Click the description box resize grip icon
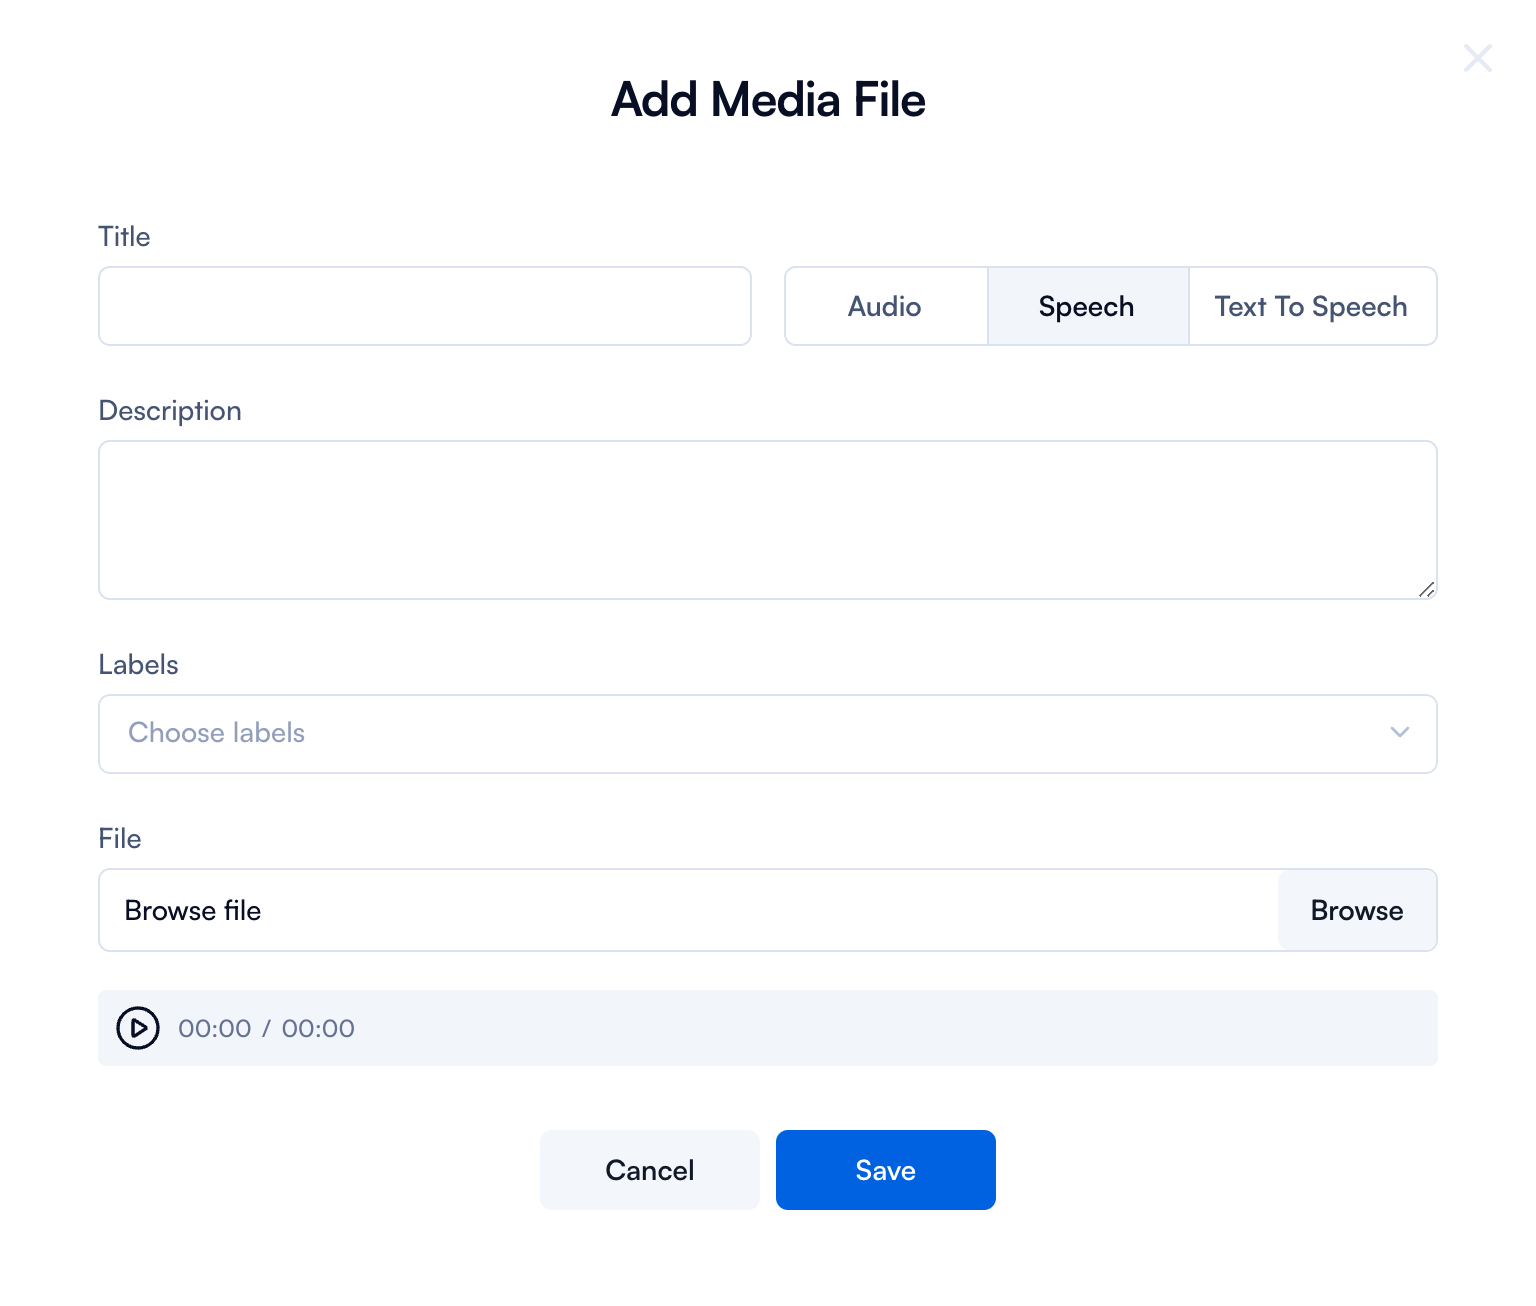Screen dimensions: 1536x1306 point(1428,590)
